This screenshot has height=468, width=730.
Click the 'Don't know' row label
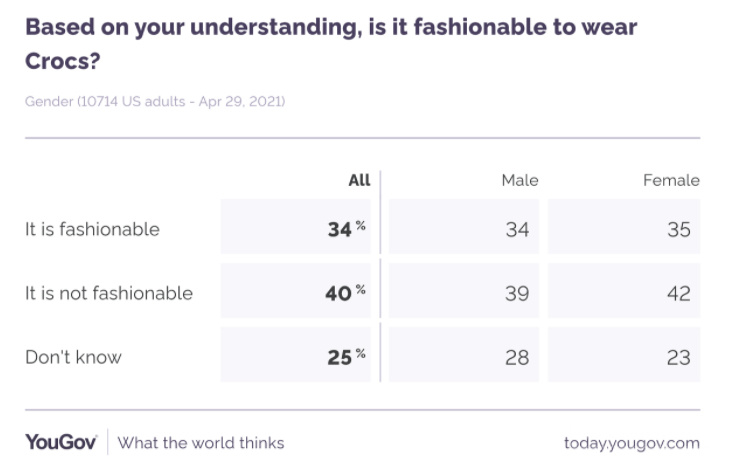tap(73, 357)
